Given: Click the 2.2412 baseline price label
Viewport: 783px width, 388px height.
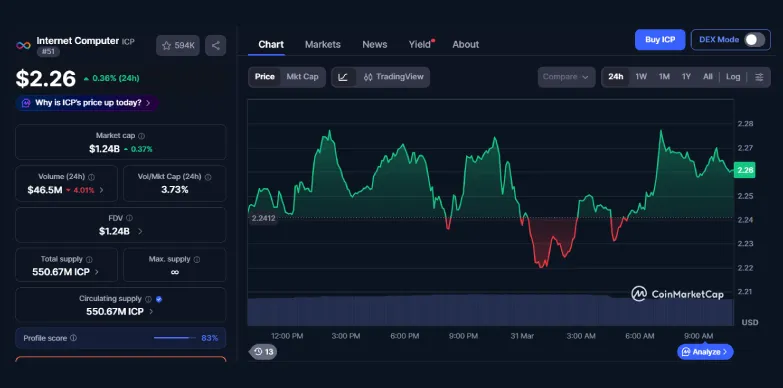Looking at the screenshot, I should pos(263,218).
